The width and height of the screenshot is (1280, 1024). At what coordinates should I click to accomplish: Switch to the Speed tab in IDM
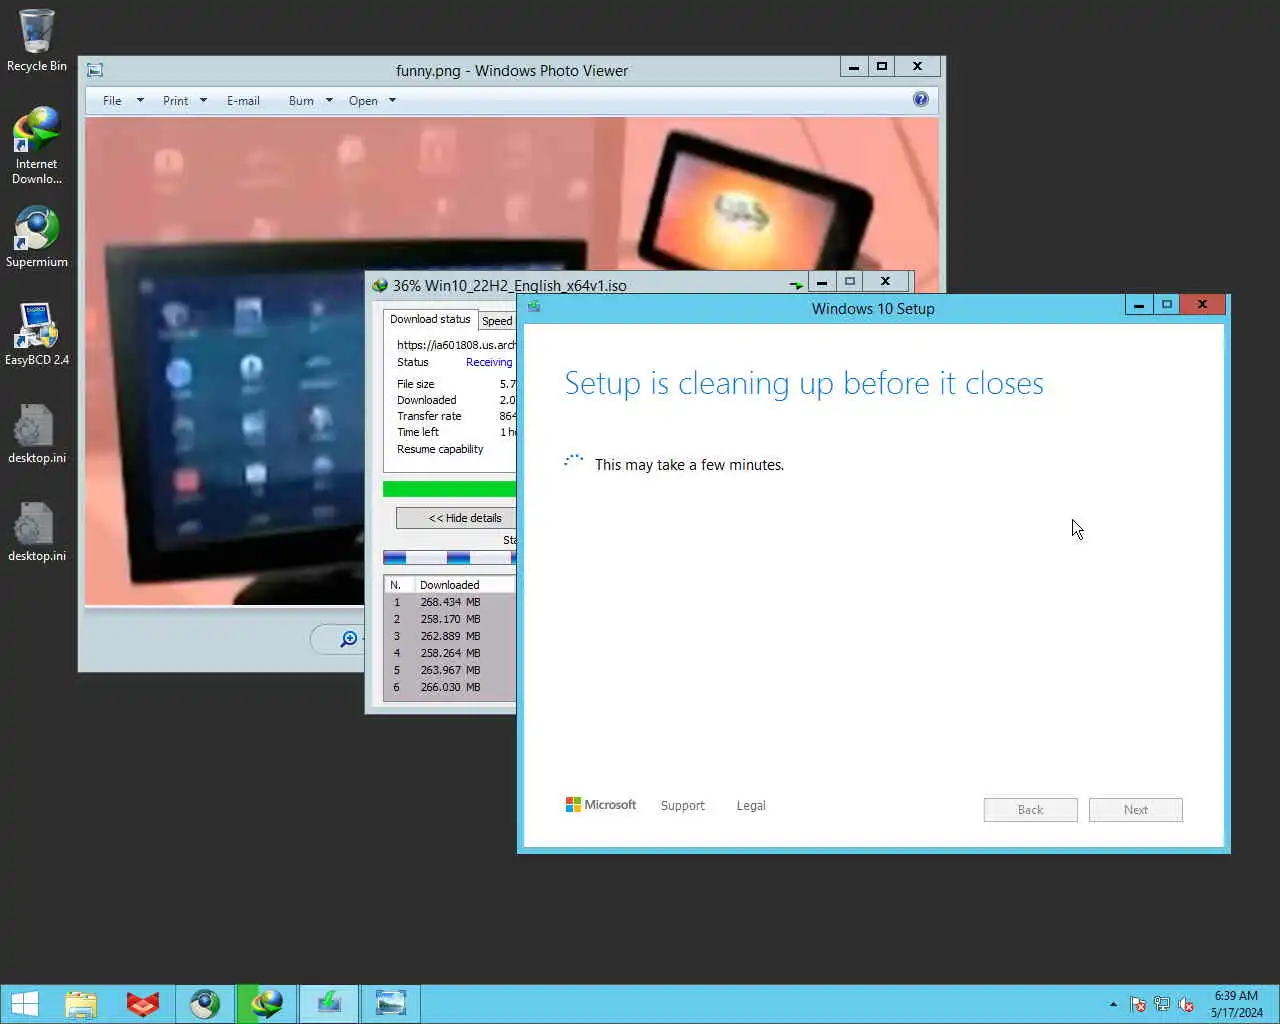[x=497, y=321]
